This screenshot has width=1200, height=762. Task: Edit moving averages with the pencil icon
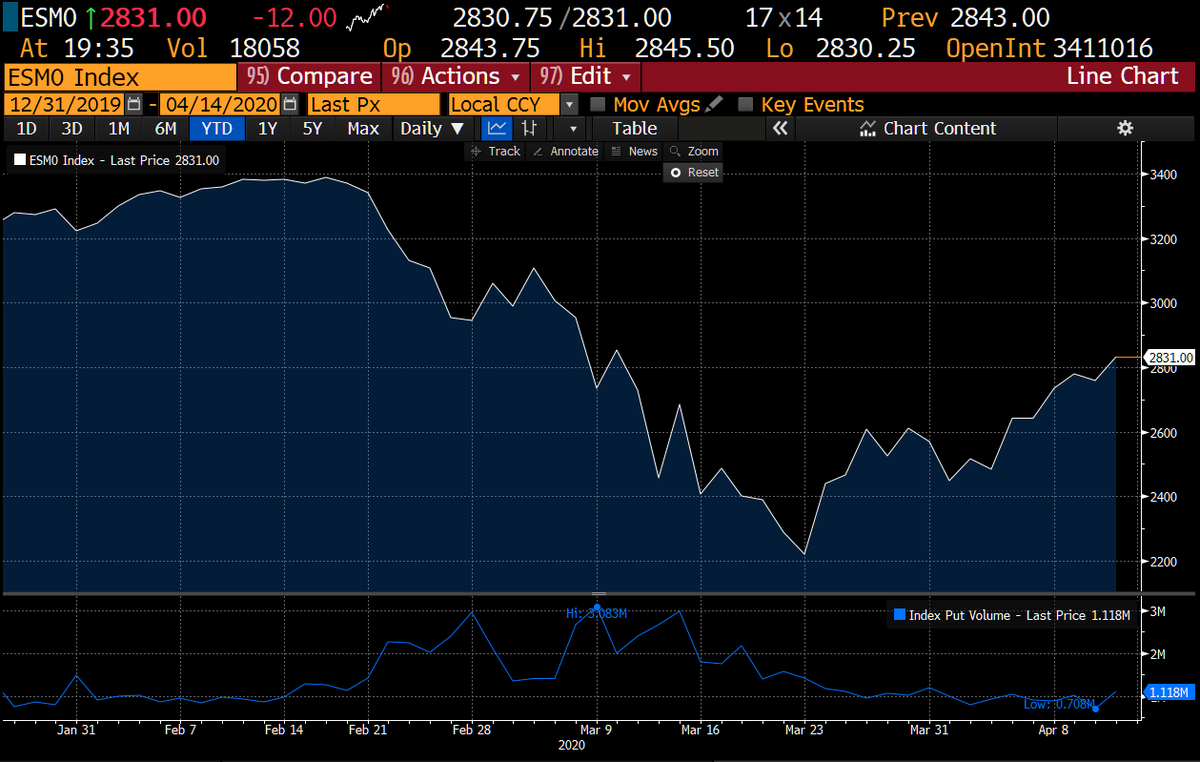(x=714, y=104)
